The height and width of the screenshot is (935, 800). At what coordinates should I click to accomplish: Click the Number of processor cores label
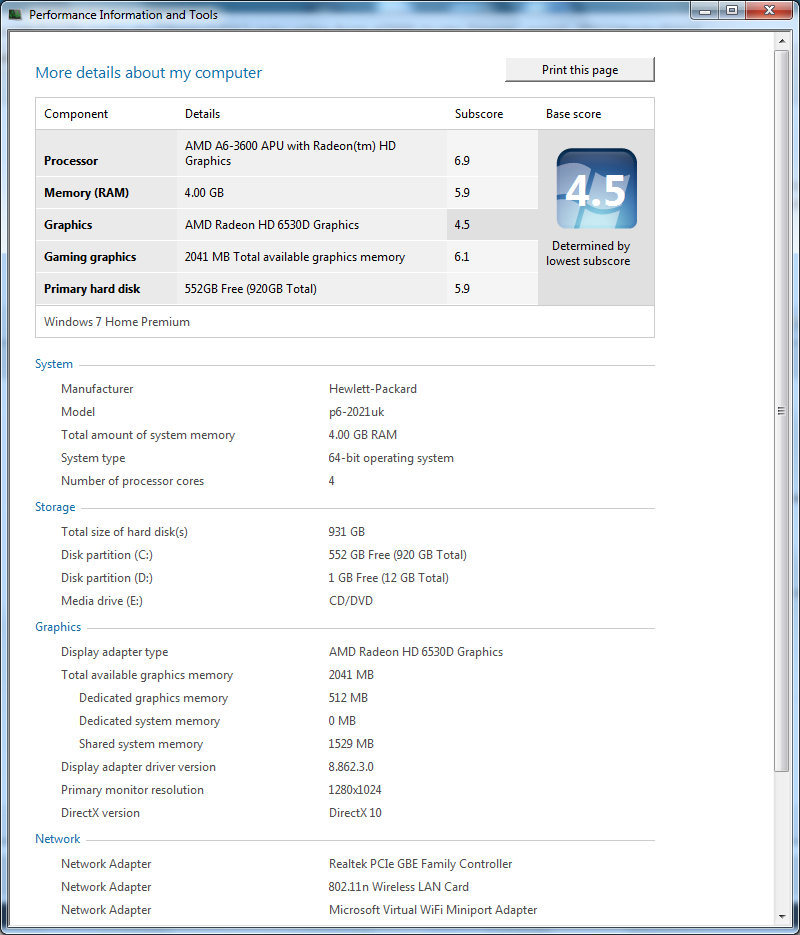tap(132, 481)
